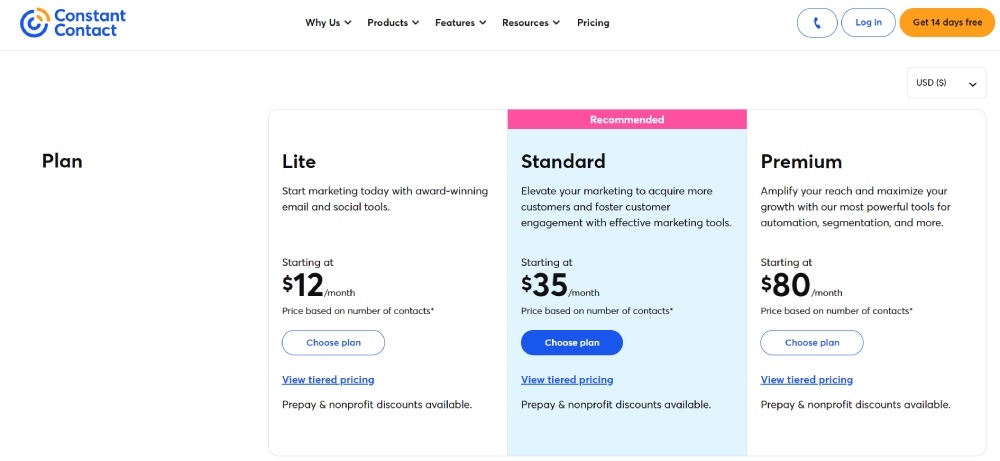Click the Standard plan heading
Screen dimensions: 1000x461
[x=563, y=161]
